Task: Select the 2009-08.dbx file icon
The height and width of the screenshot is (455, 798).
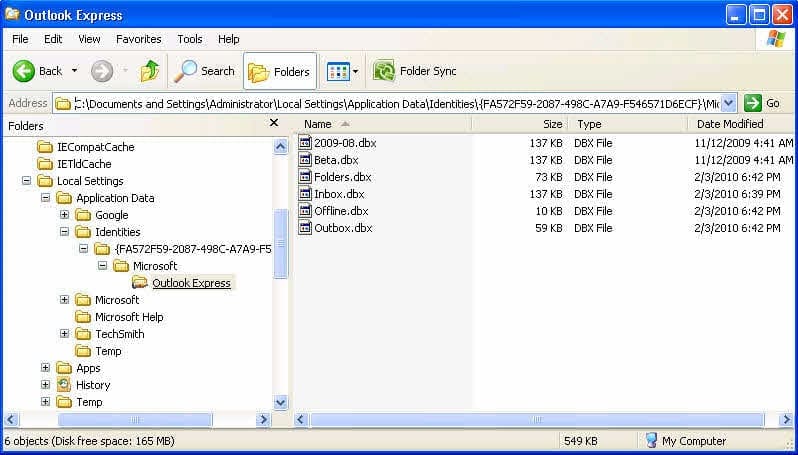Action: (x=305, y=143)
